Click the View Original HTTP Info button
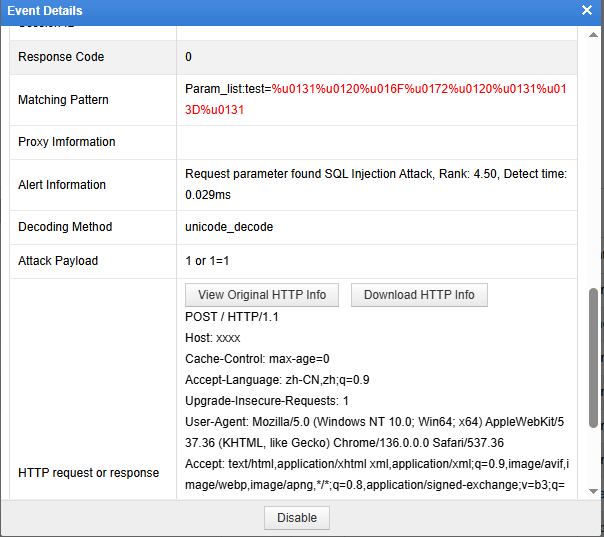Viewport: 604px width, 537px height. click(x=262, y=295)
